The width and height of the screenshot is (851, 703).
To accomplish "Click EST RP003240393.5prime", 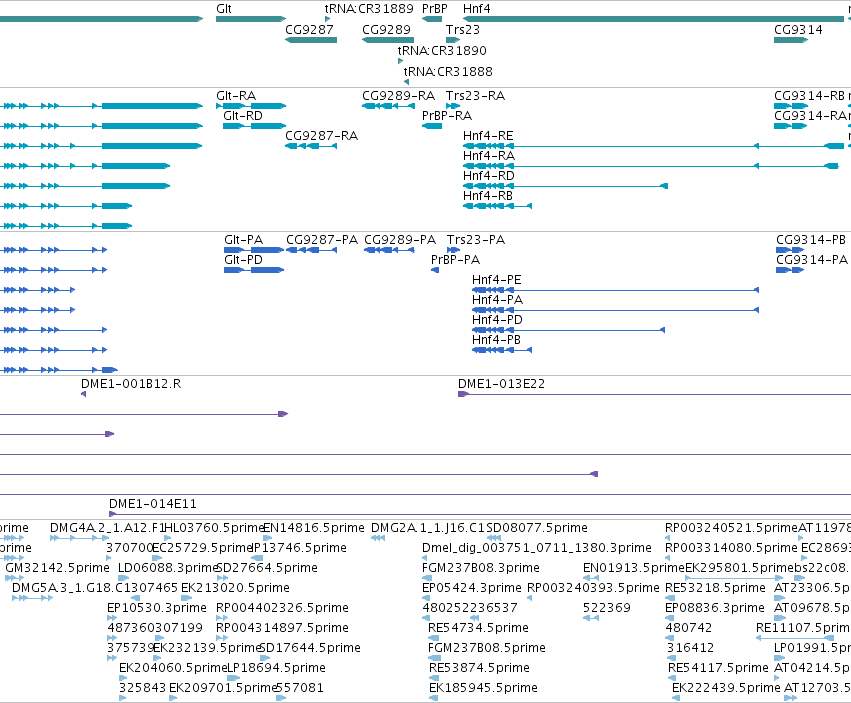I will [x=593, y=588].
